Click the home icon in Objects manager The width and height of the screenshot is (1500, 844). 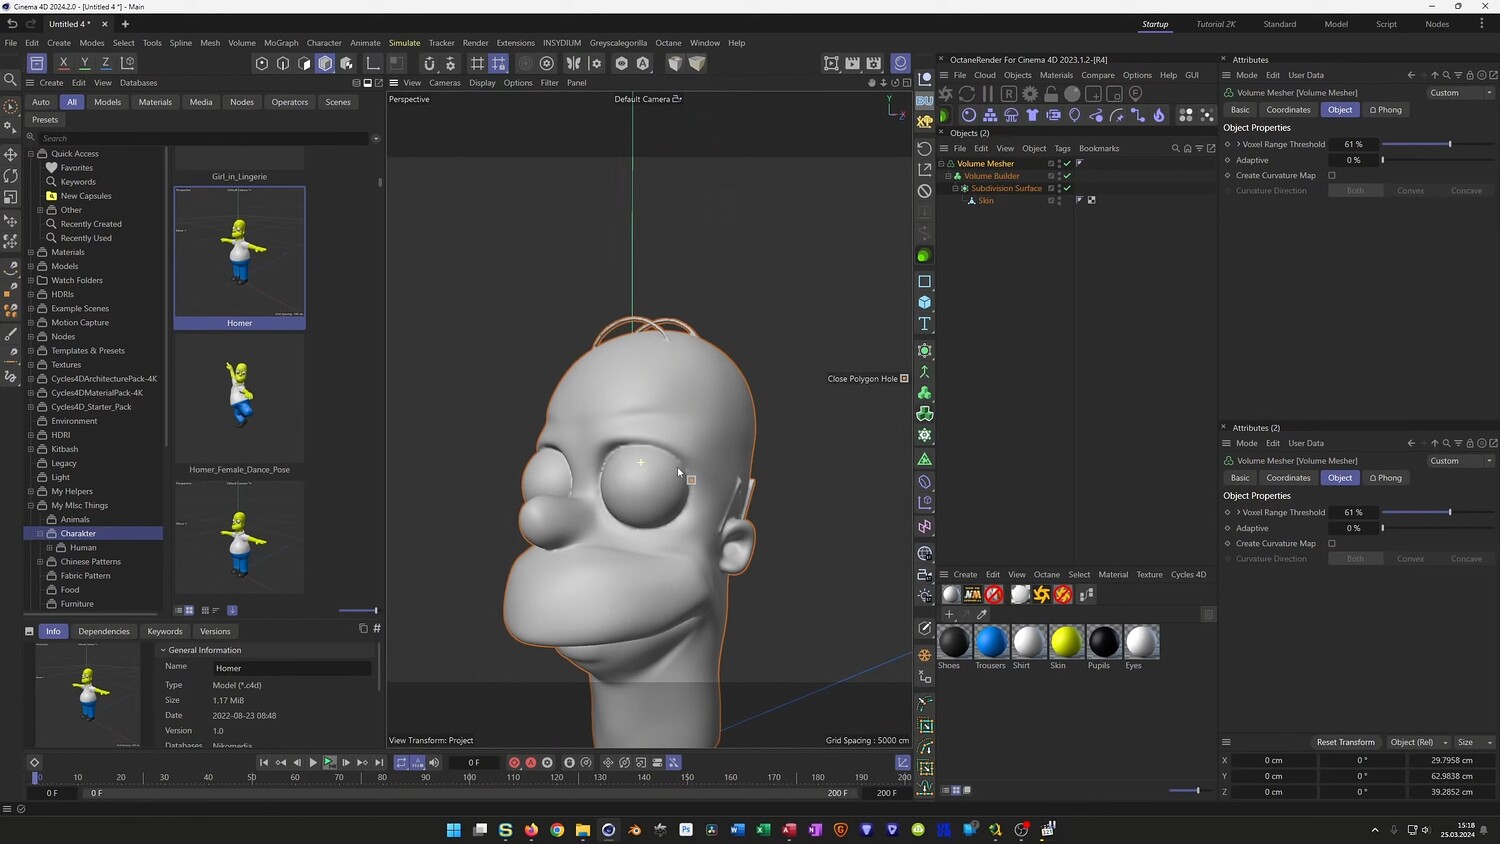coord(1187,148)
